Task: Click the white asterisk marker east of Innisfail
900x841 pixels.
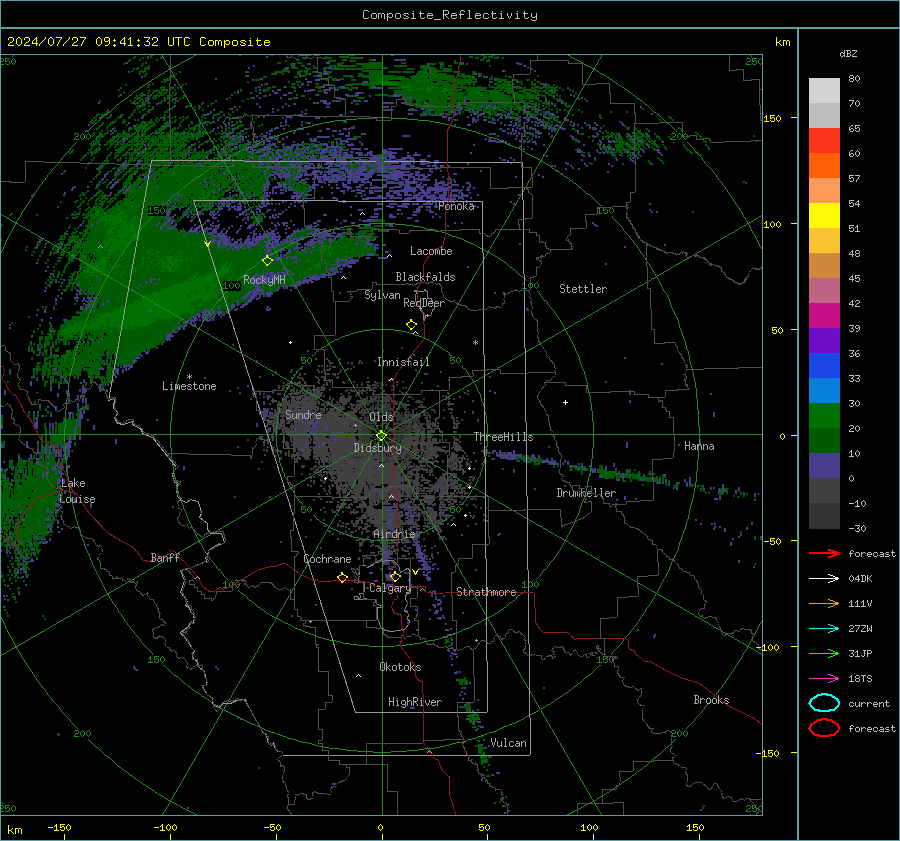Action: coord(475,343)
